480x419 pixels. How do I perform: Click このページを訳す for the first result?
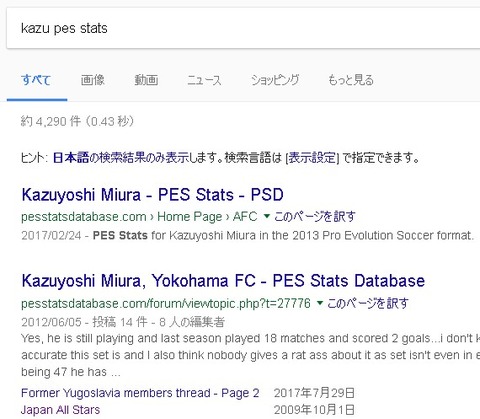point(315,217)
